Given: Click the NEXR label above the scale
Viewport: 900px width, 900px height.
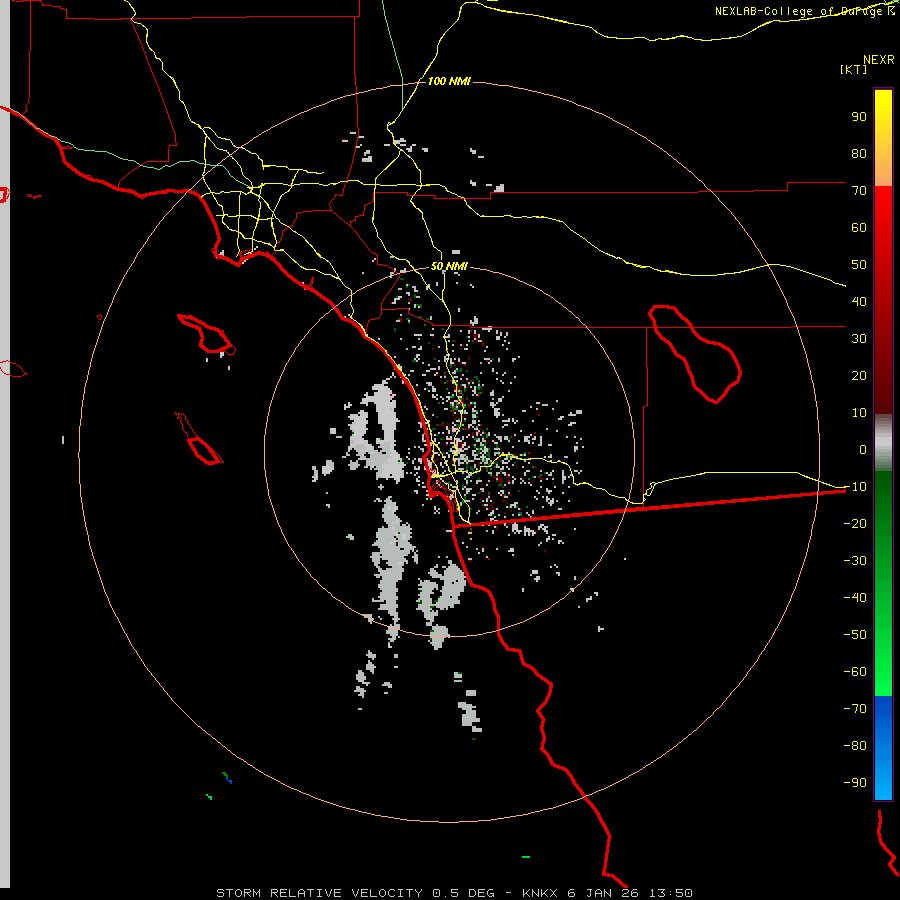Looking at the screenshot, I should click(x=878, y=60).
